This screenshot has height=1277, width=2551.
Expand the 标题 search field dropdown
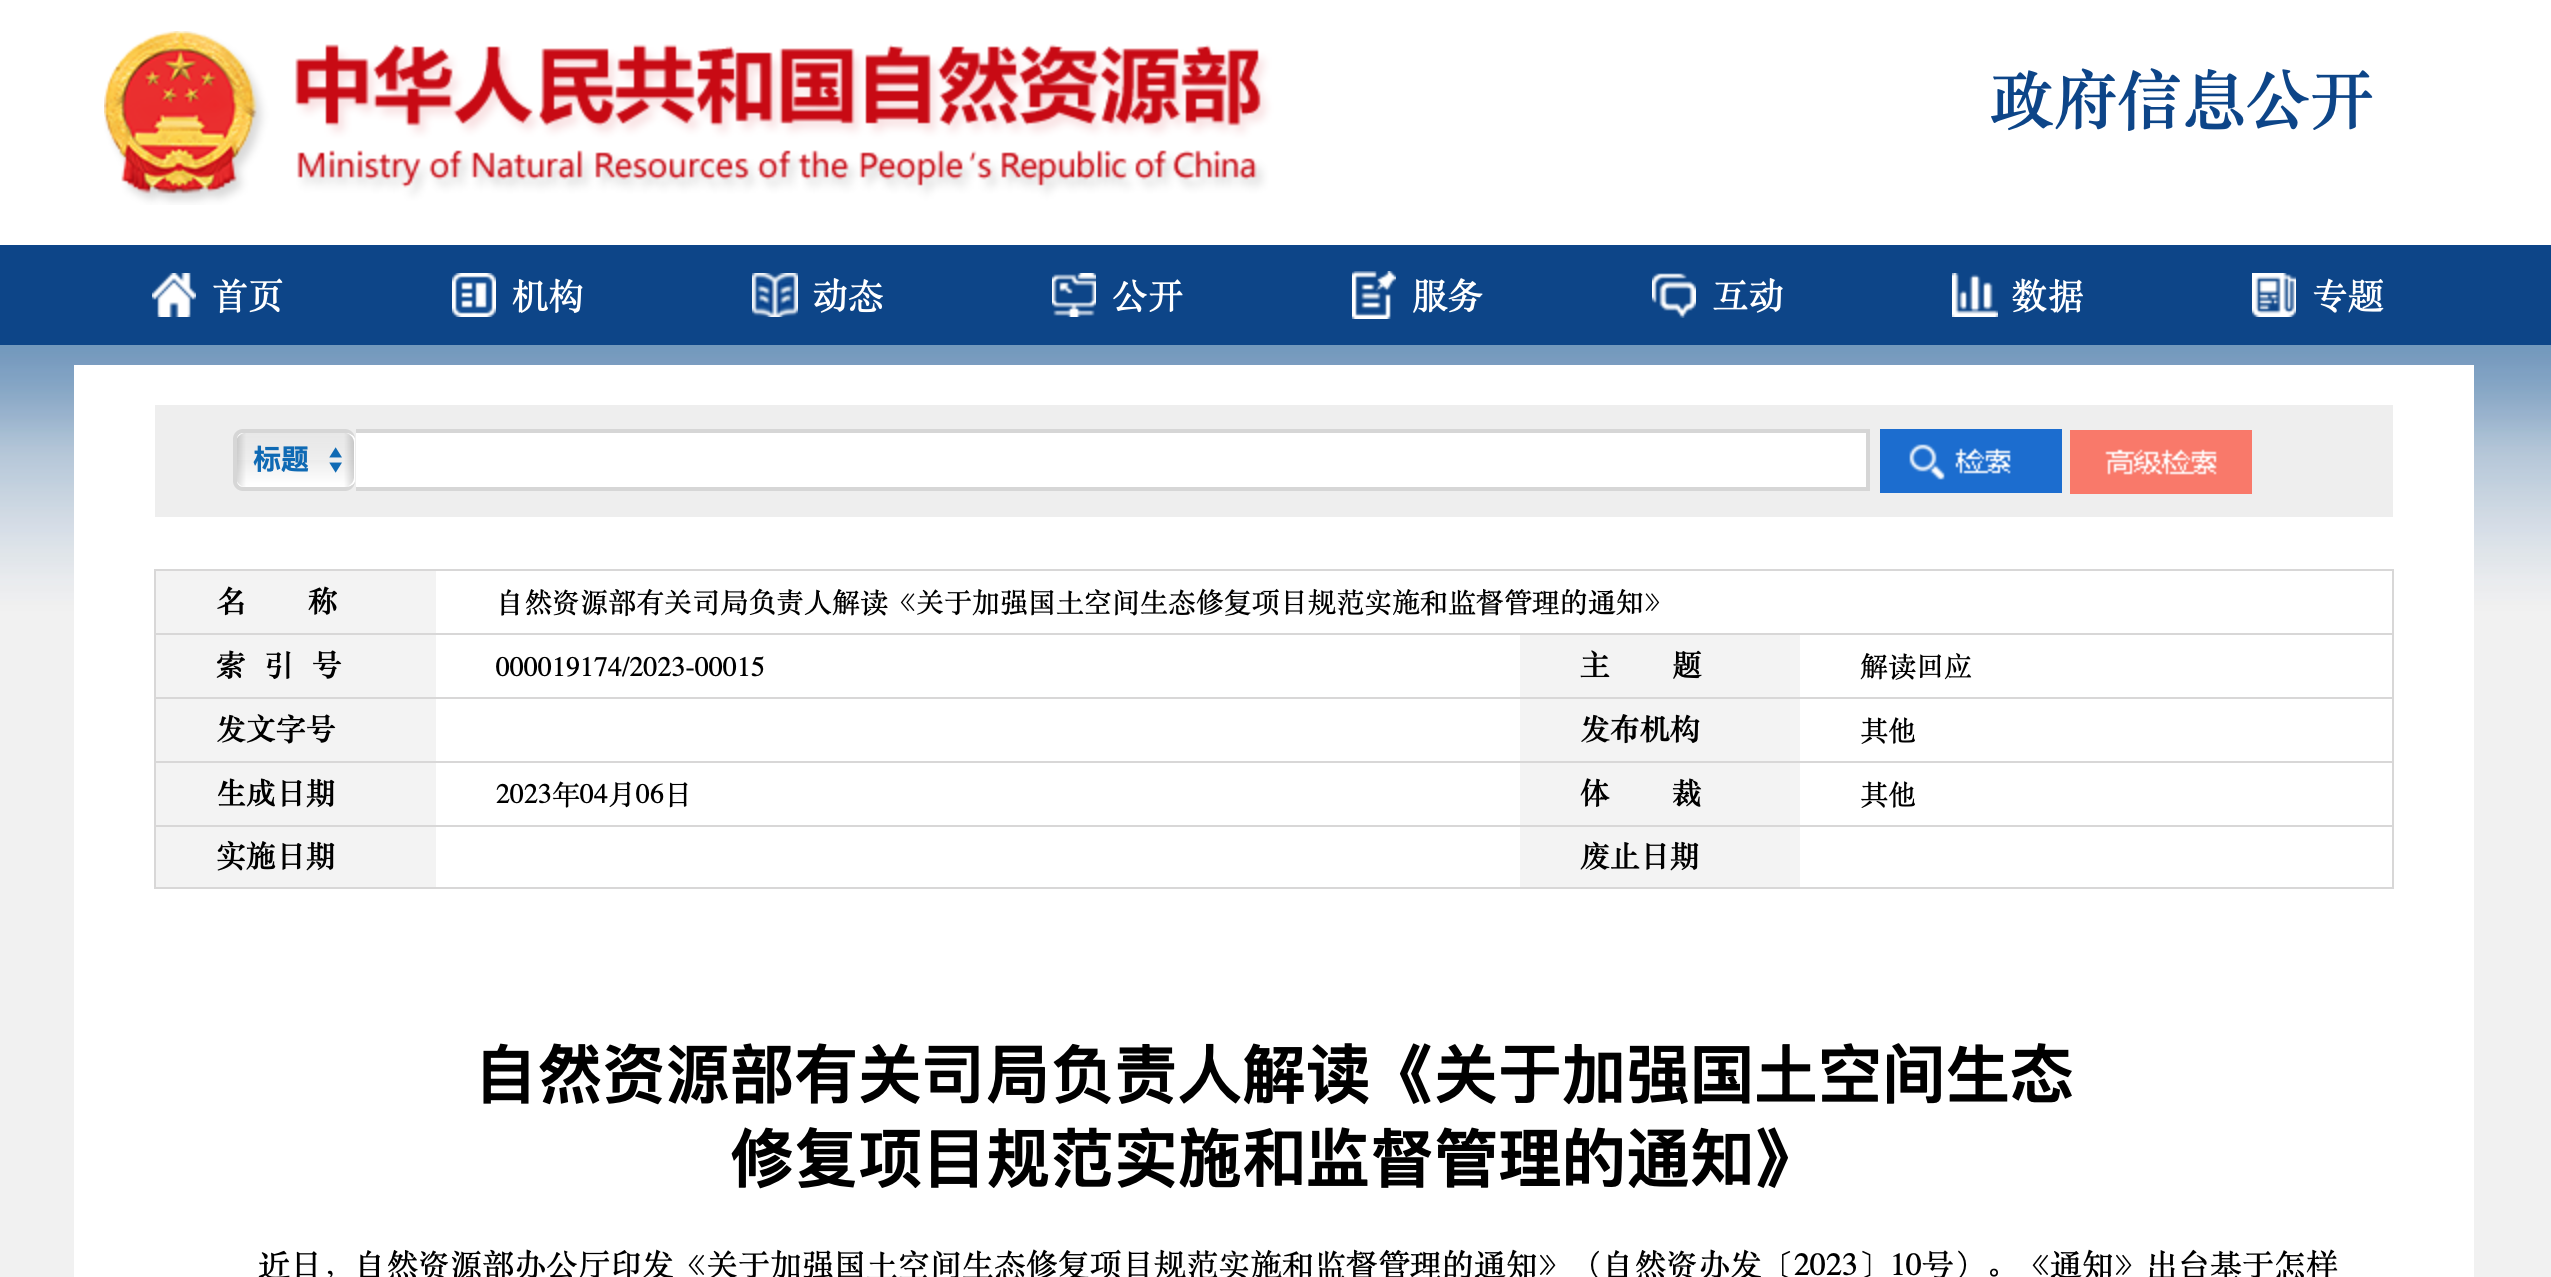point(295,460)
